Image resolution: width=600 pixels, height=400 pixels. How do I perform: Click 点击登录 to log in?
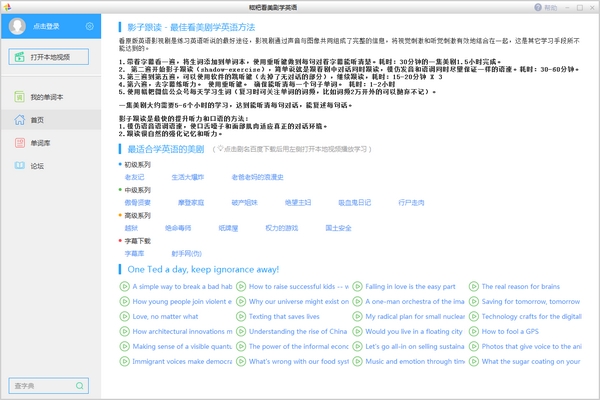tap(46, 26)
